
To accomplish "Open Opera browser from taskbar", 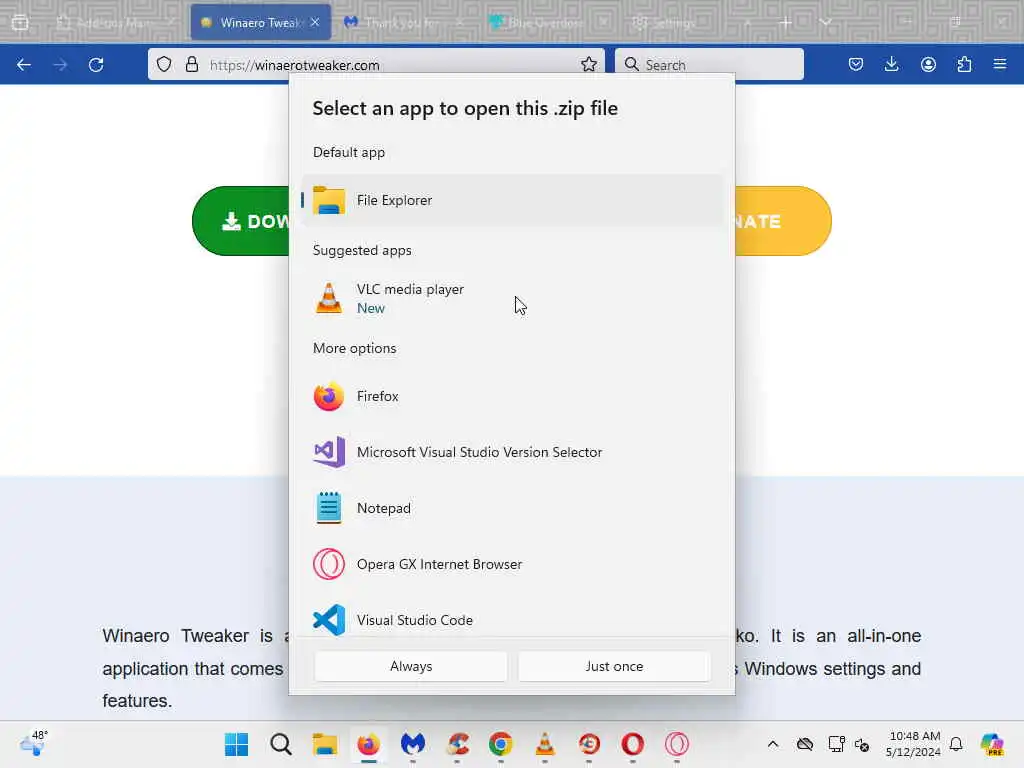I will [633, 744].
